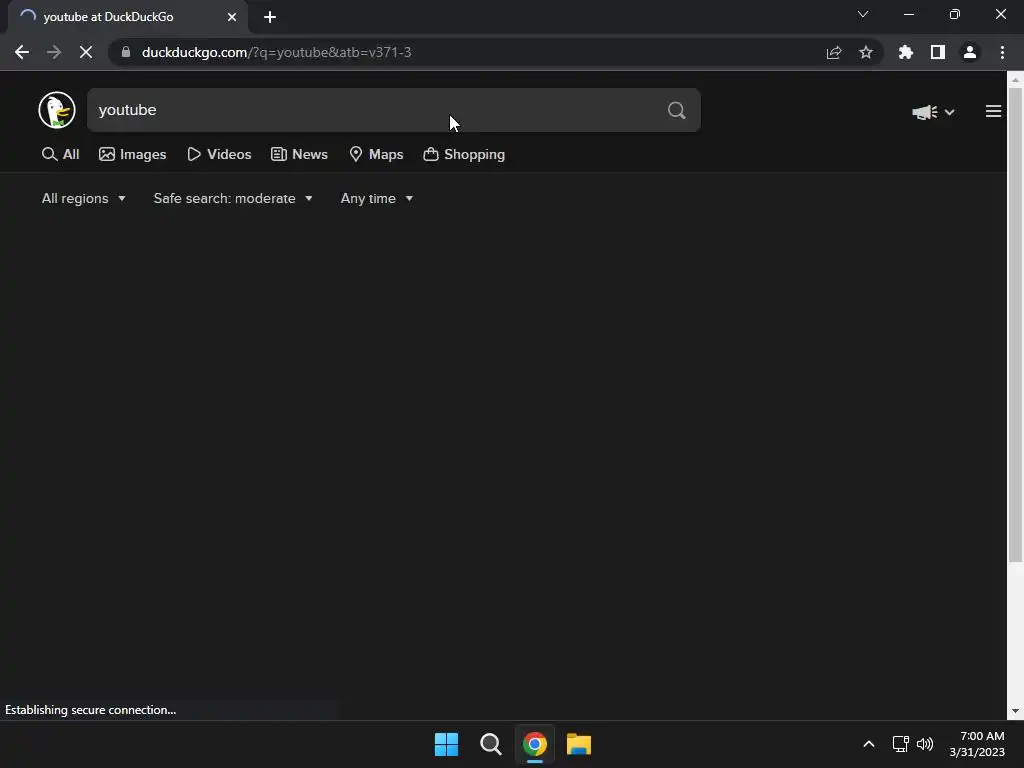The width and height of the screenshot is (1024, 768).
Task: Open a new browser tab
Action: coord(270,17)
